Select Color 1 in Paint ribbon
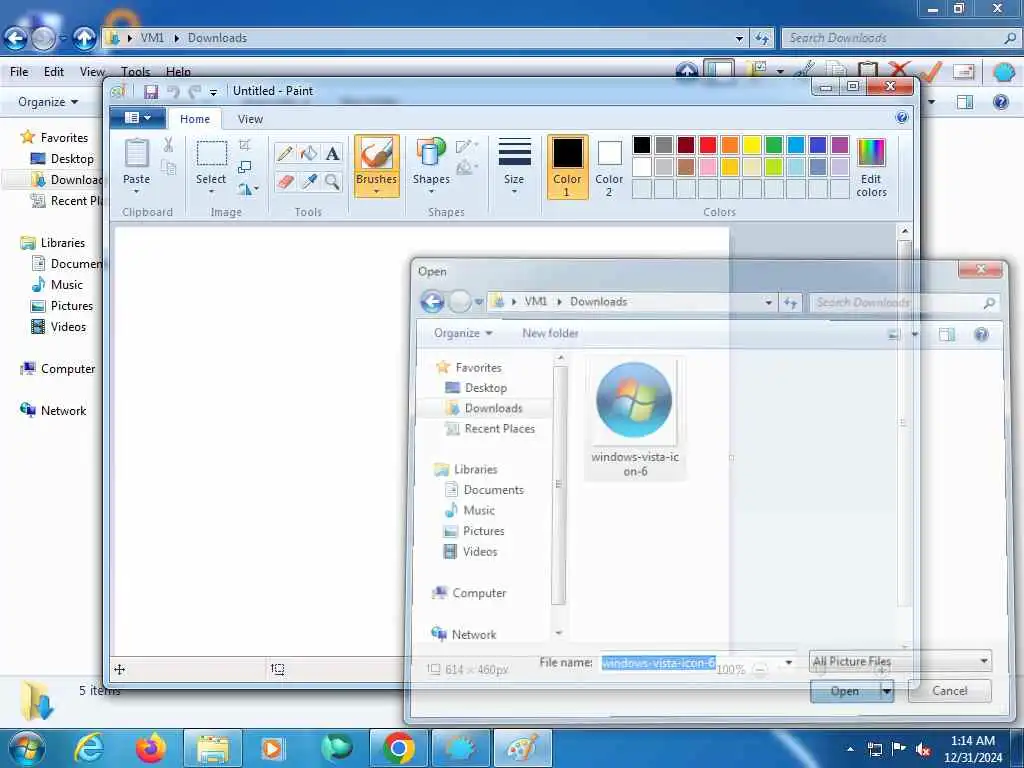The height and width of the screenshot is (768, 1024). point(567,167)
